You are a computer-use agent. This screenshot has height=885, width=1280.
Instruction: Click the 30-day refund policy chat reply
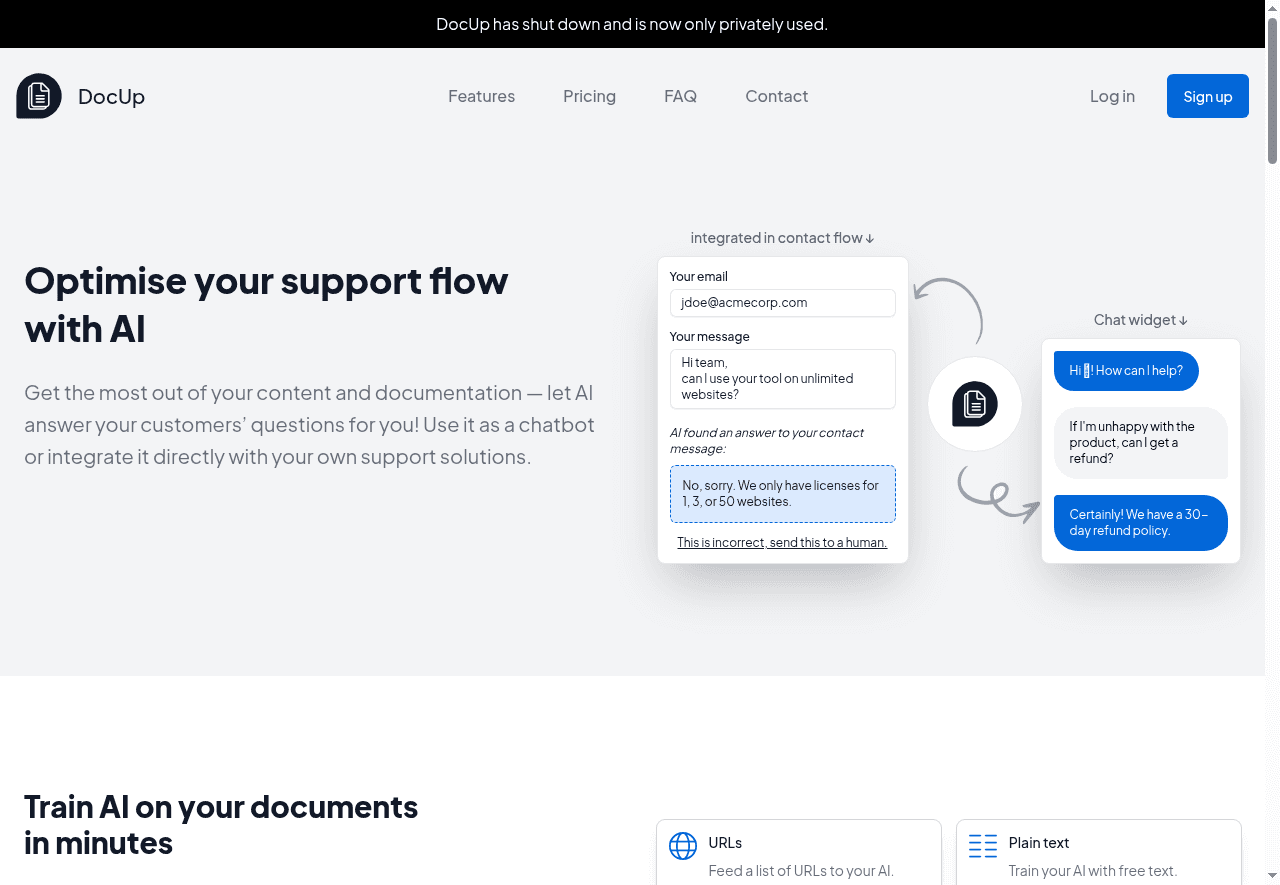1140,523
